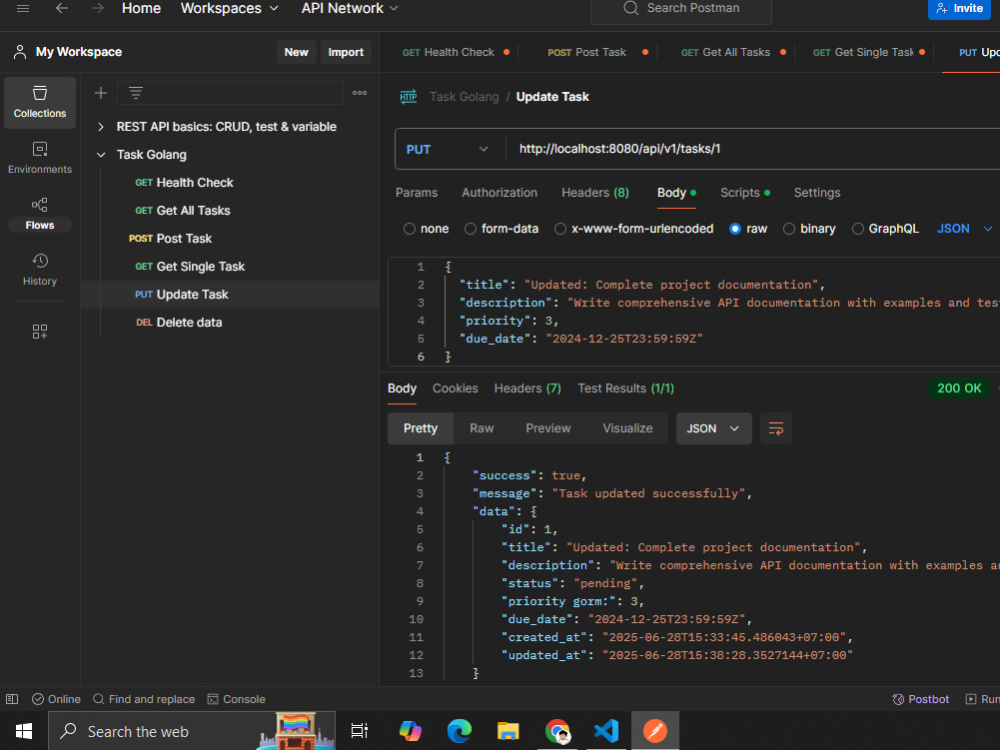Launch Microsoft Edge from taskbar
Screen dimensions: 1000x750
pyautogui.click(x=459, y=731)
